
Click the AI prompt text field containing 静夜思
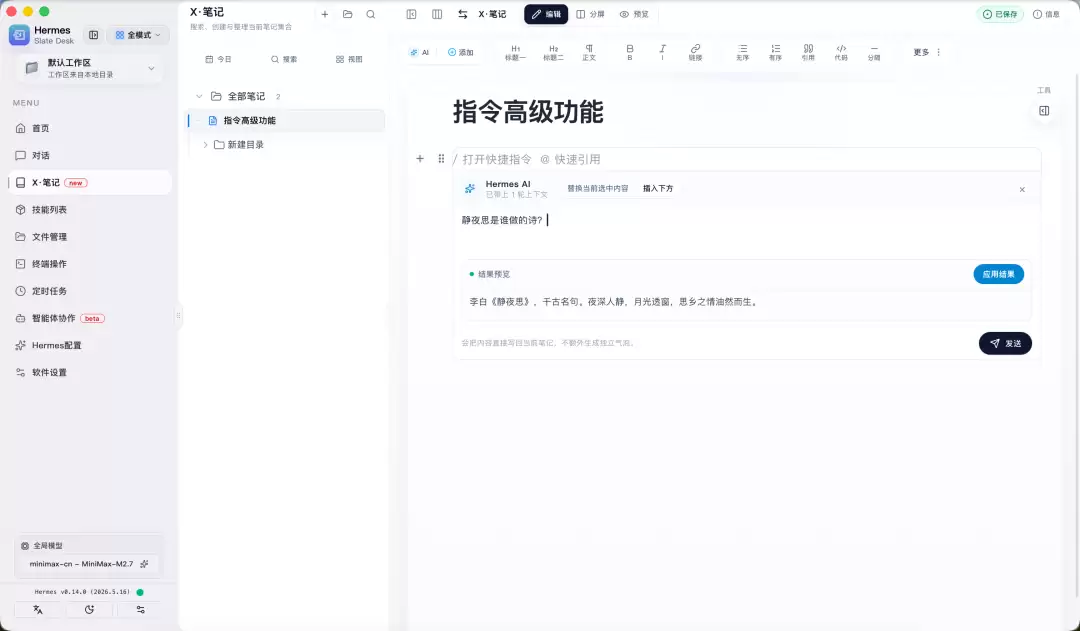click(747, 231)
